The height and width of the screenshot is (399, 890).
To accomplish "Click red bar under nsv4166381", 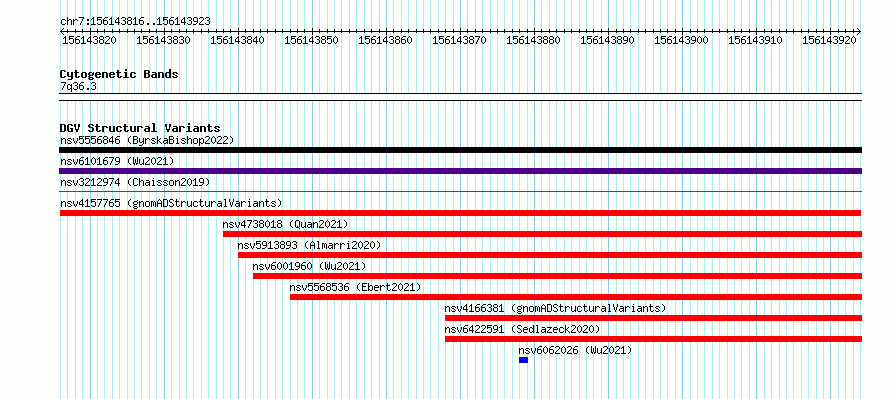I will pos(653,318).
